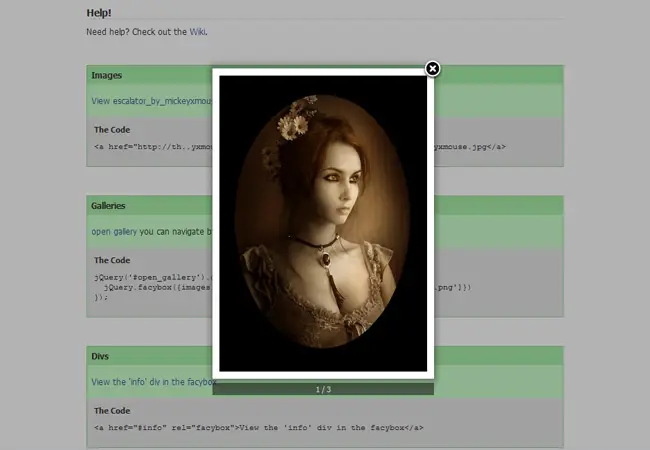Image resolution: width=650 pixels, height=450 pixels.
Task: Click the jQuery('#open_gallery') code line
Action: pyautogui.click(x=153, y=278)
